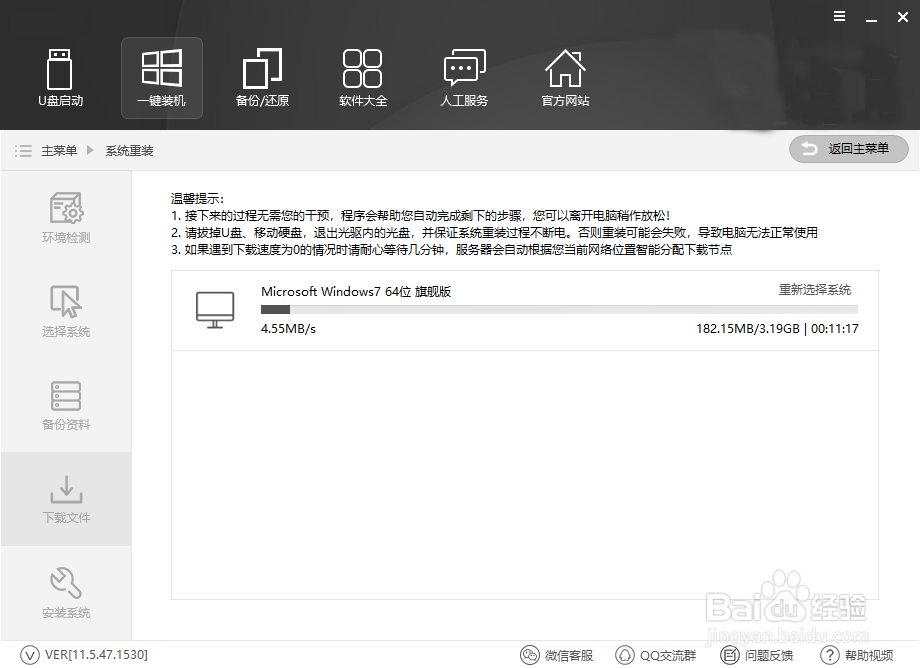This screenshot has width=920, height=668.
Task: Open 微信客服 WeChat support
Action: (557, 655)
